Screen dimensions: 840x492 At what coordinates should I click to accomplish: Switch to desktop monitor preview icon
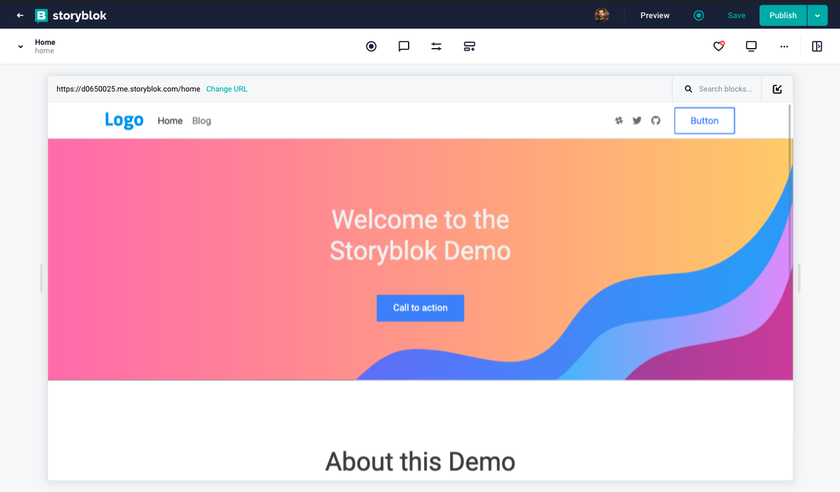click(x=751, y=47)
